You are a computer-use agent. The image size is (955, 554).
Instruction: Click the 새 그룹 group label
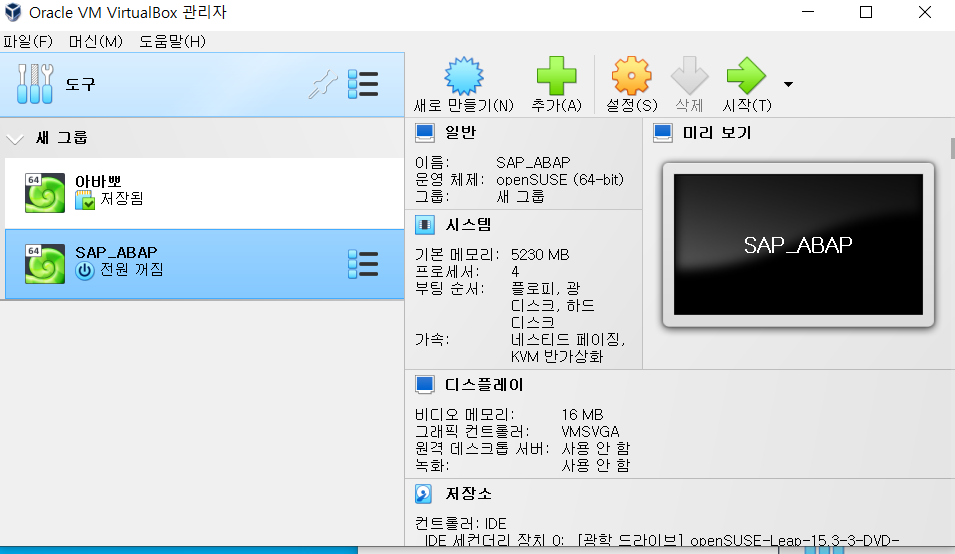[62, 138]
